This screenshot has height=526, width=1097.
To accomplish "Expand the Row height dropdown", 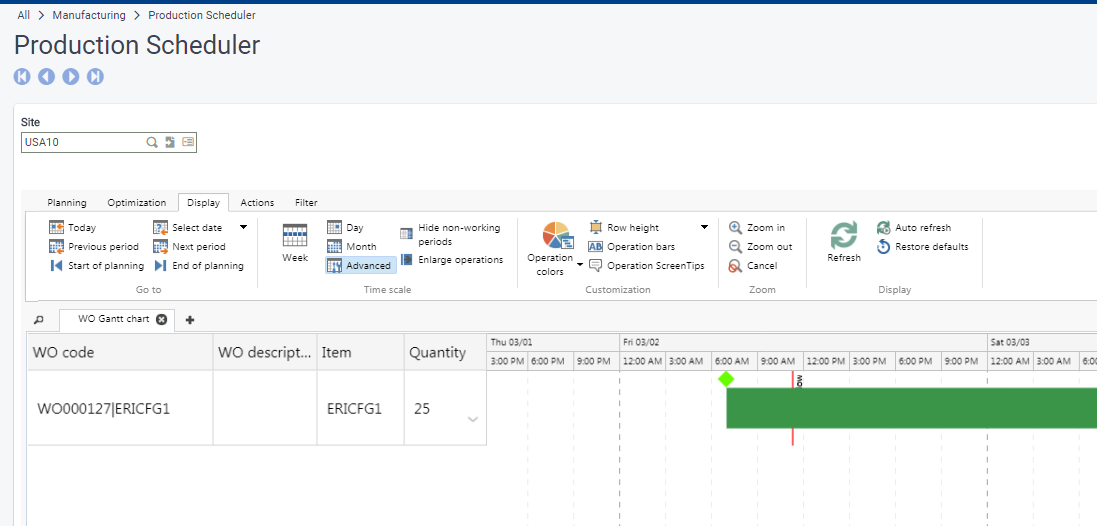I will (x=704, y=228).
